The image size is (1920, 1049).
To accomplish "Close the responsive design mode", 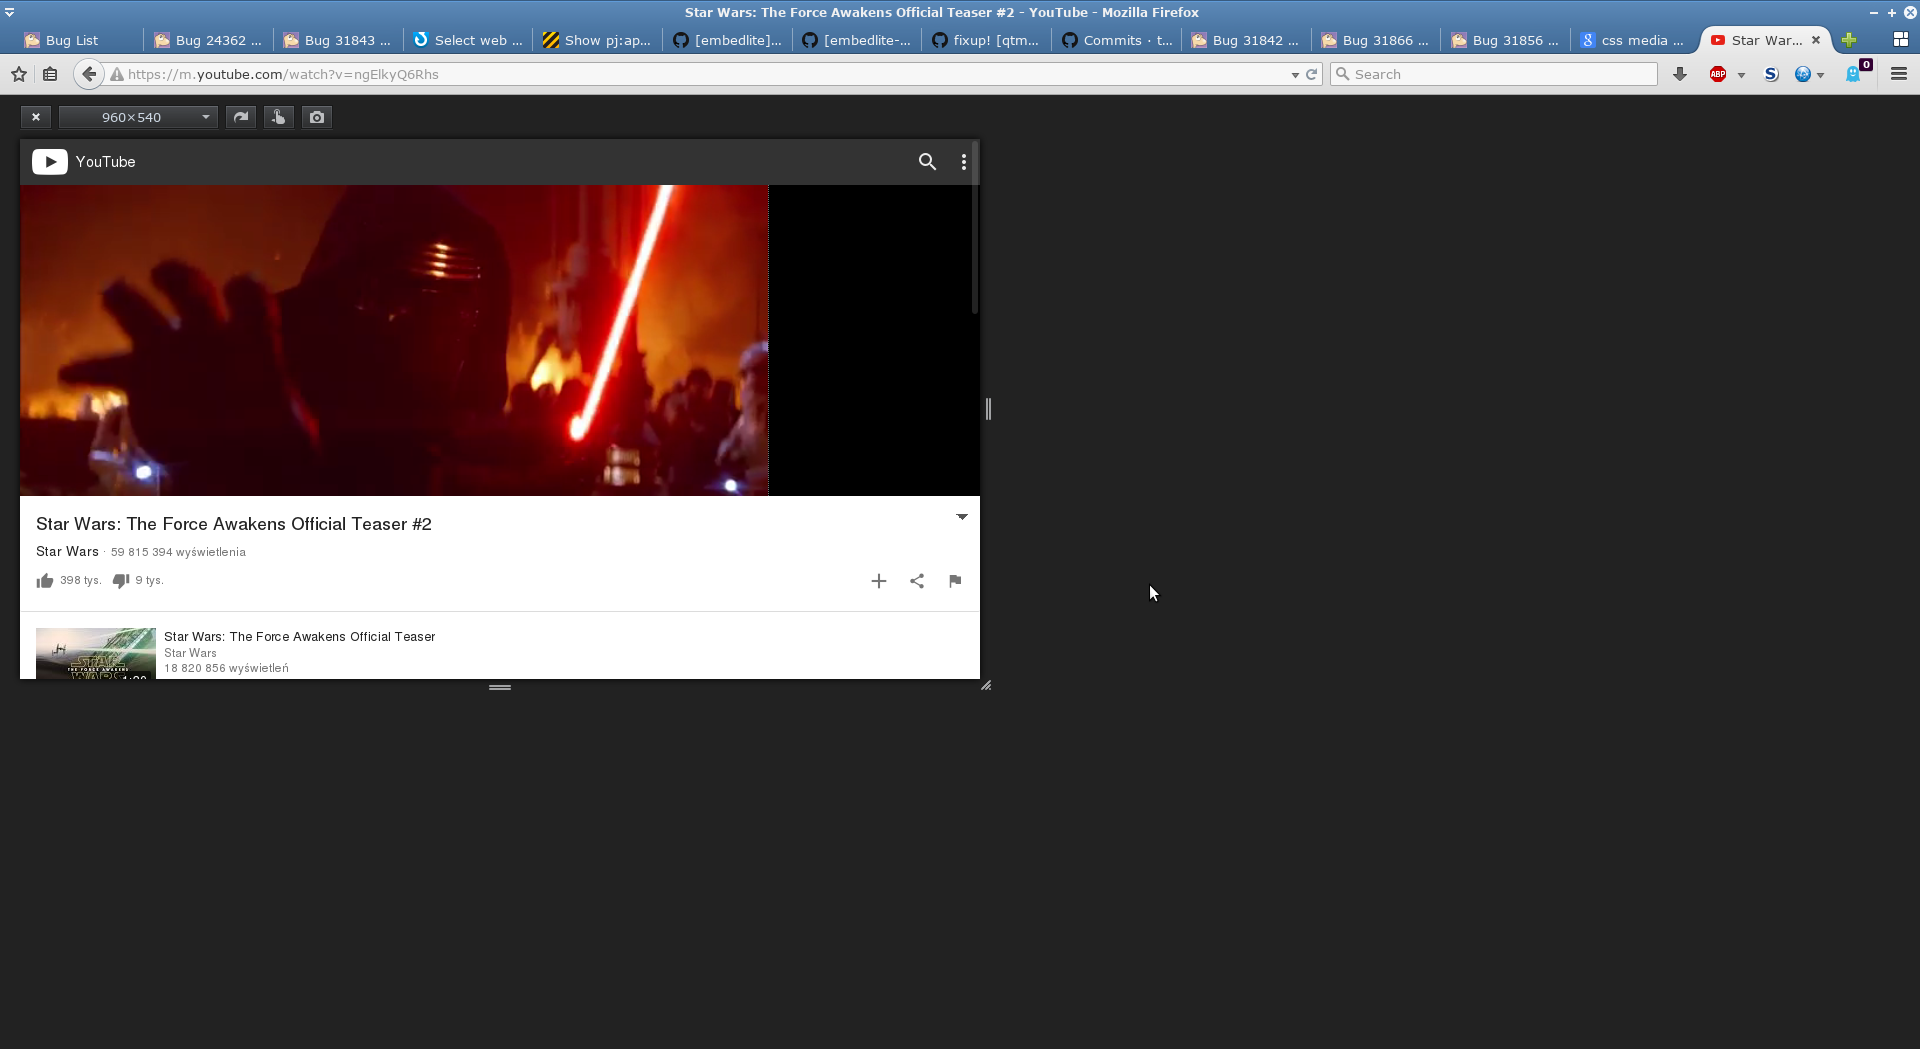I will [x=36, y=117].
